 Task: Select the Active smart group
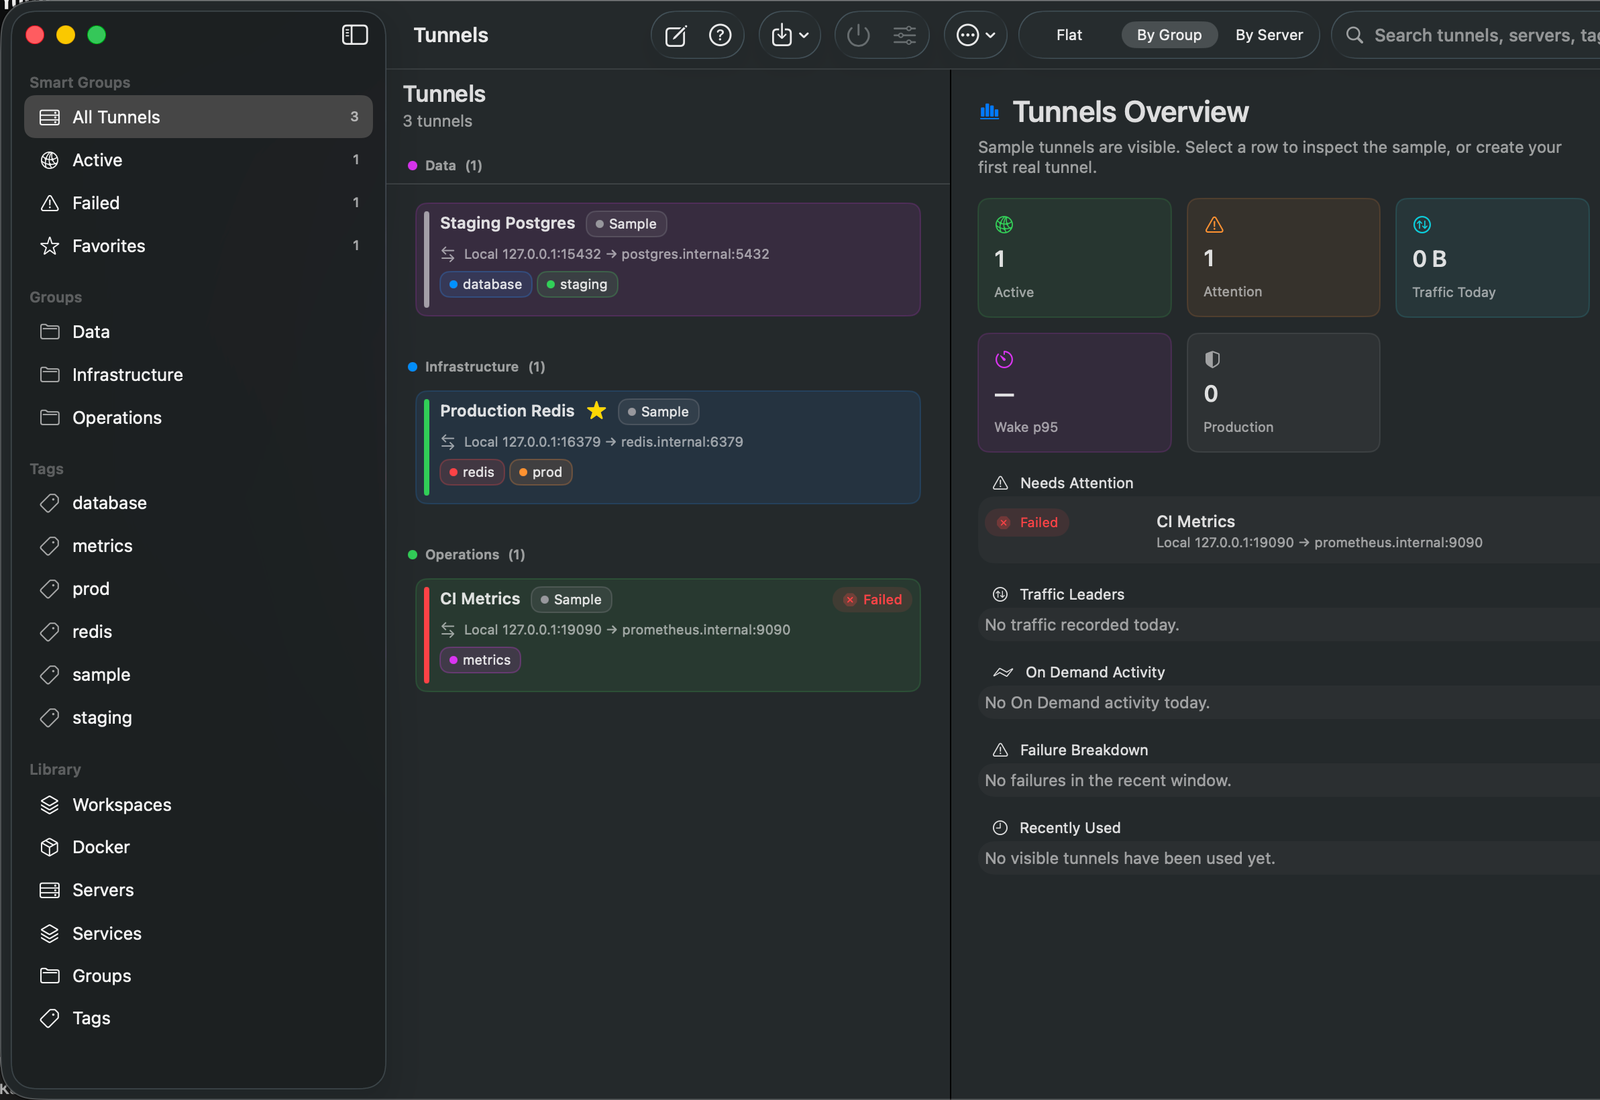(x=198, y=160)
